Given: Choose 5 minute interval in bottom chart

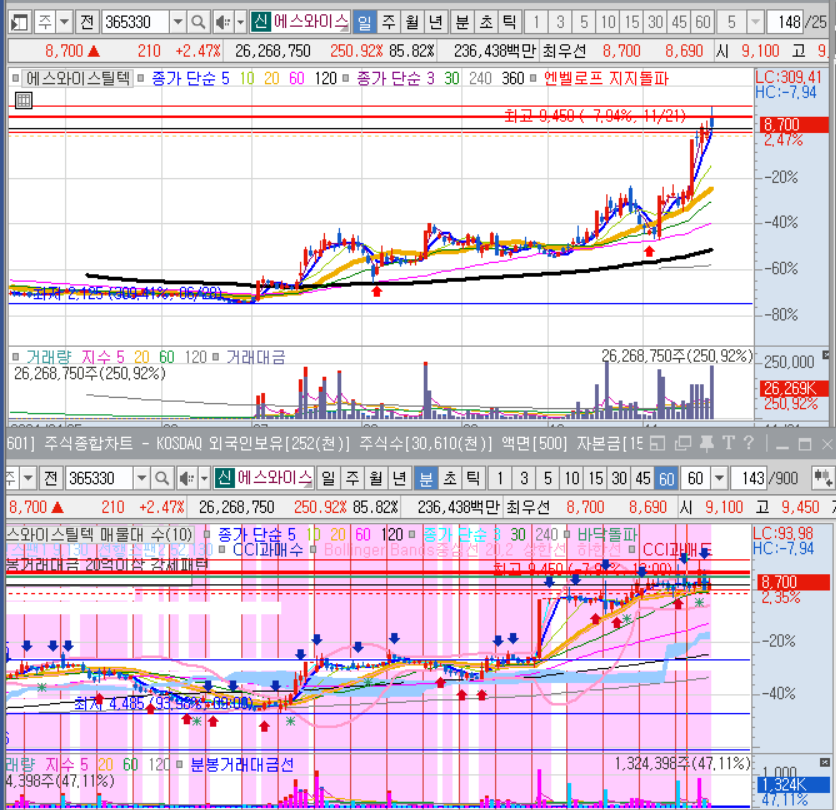Looking at the screenshot, I should [x=548, y=478].
